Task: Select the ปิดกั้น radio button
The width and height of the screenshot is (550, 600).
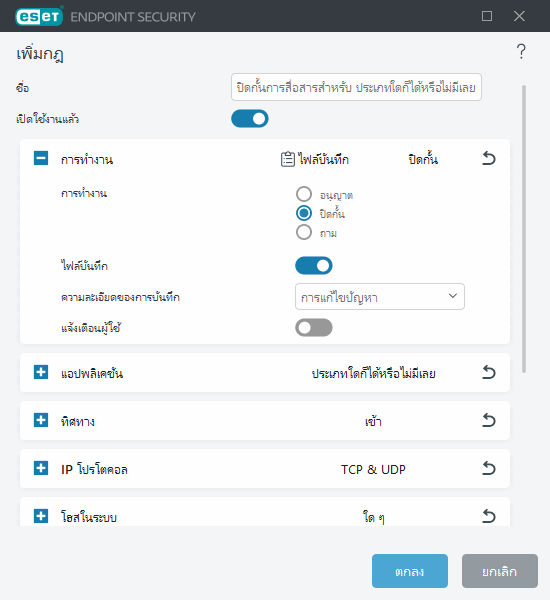Action: pos(304,213)
